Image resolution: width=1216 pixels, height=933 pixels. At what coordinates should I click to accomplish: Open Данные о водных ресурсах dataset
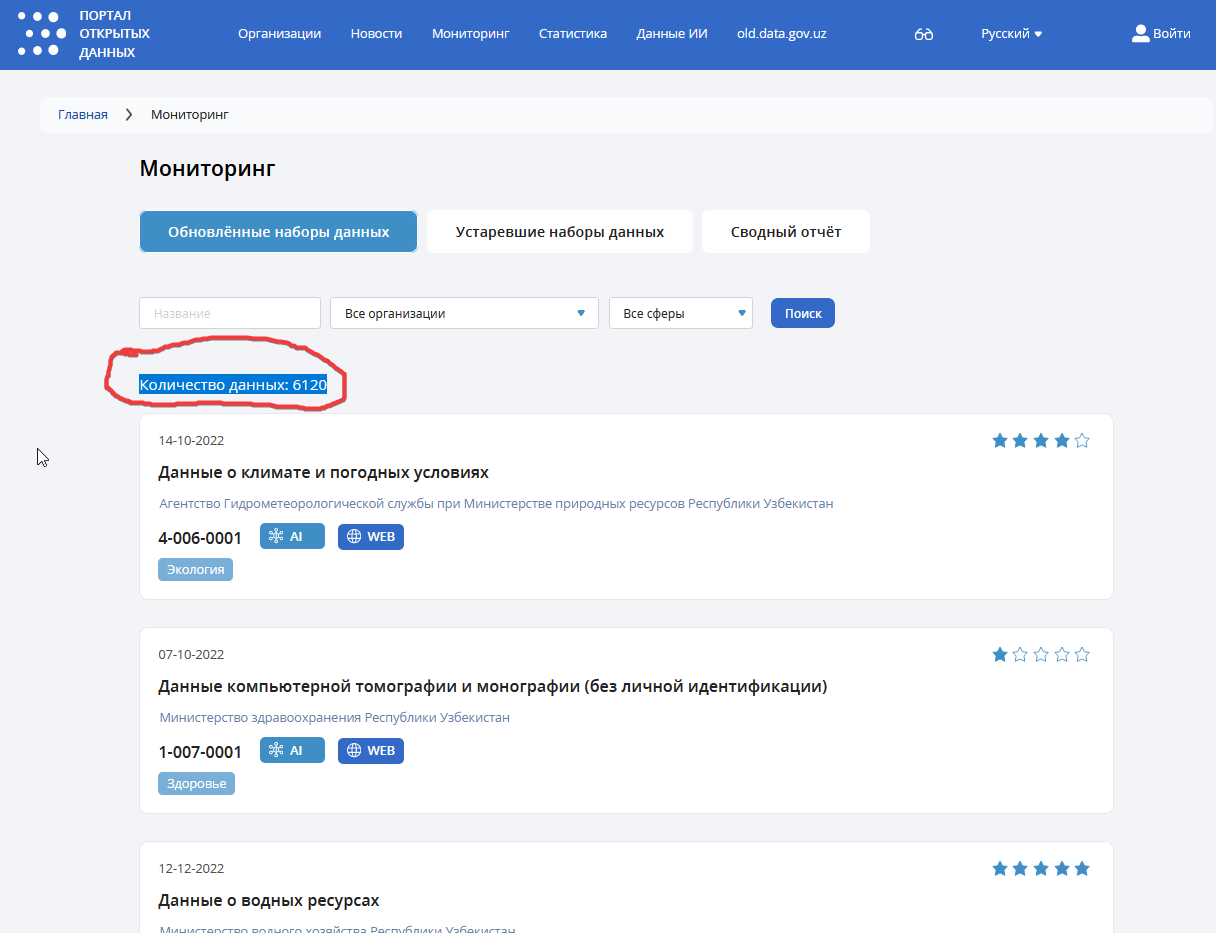pyautogui.click(x=269, y=901)
